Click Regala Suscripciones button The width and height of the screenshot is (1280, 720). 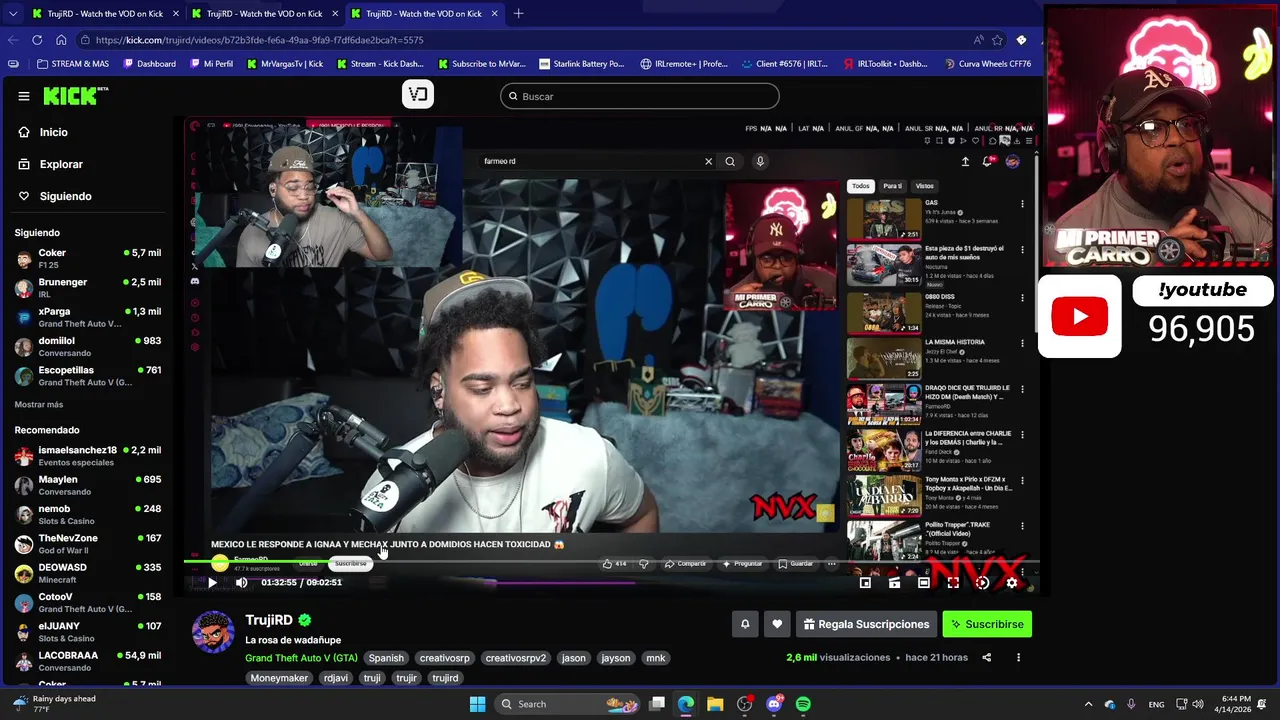(x=866, y=624)
